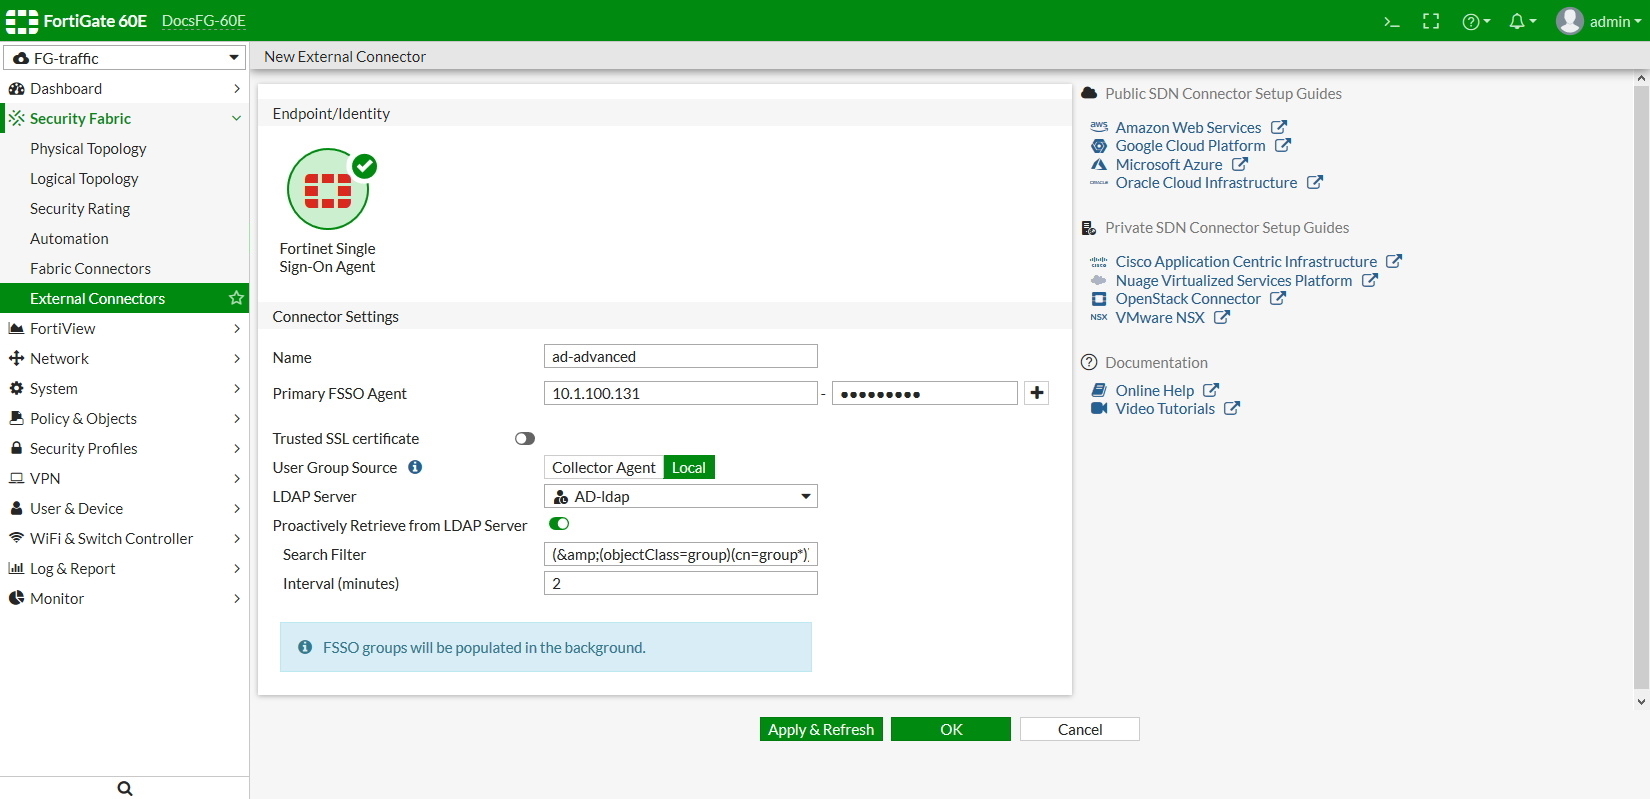Click the FortiGate logo icon
This screenshot has height=799, width=1650.
(22, 21)
